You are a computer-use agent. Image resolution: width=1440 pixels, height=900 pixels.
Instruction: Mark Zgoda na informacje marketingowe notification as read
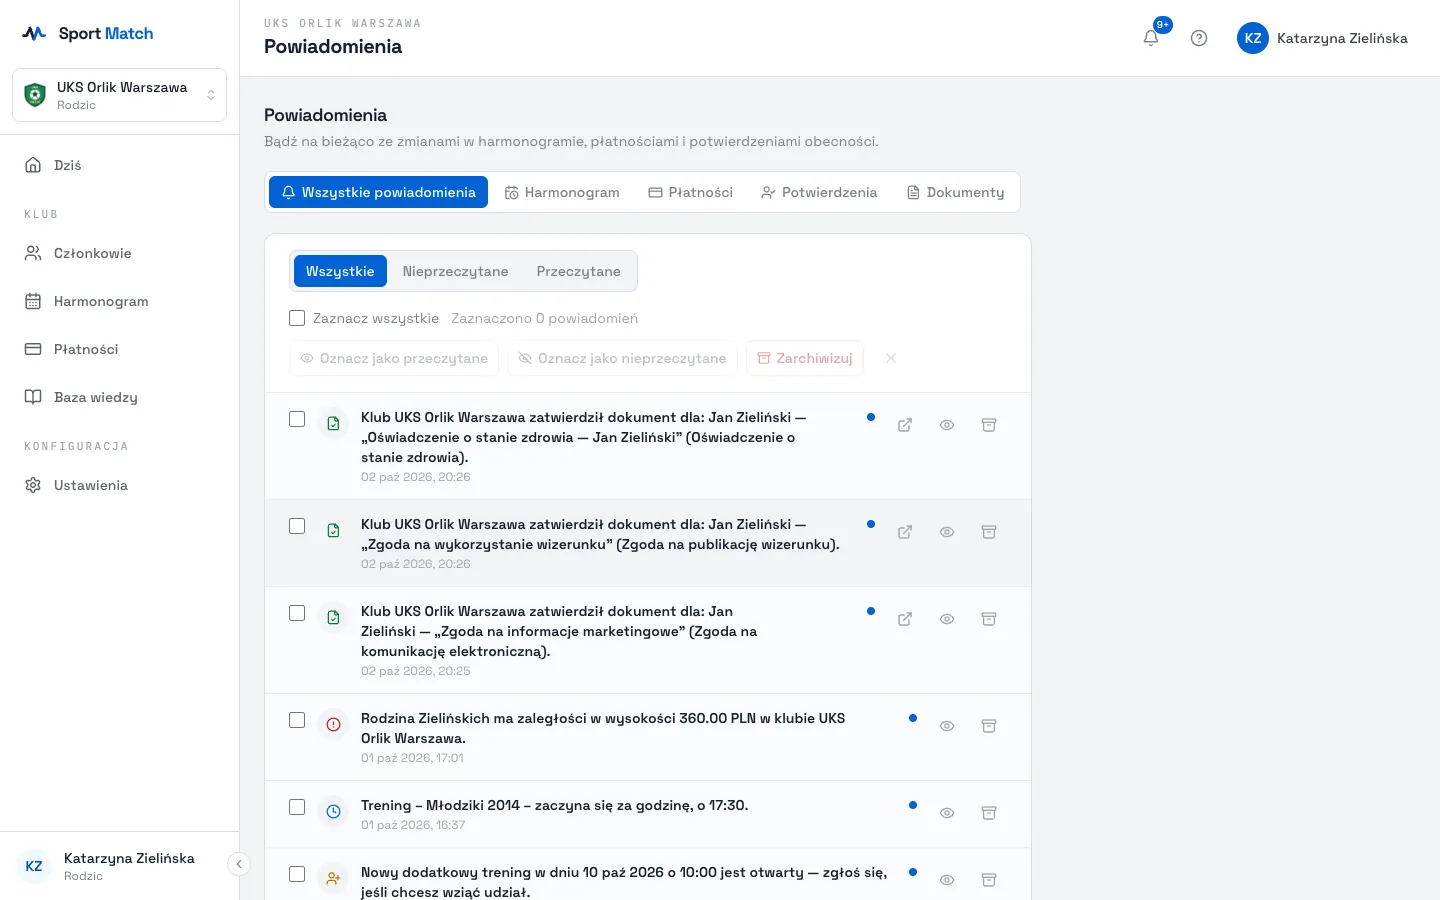tap(947, 619)
